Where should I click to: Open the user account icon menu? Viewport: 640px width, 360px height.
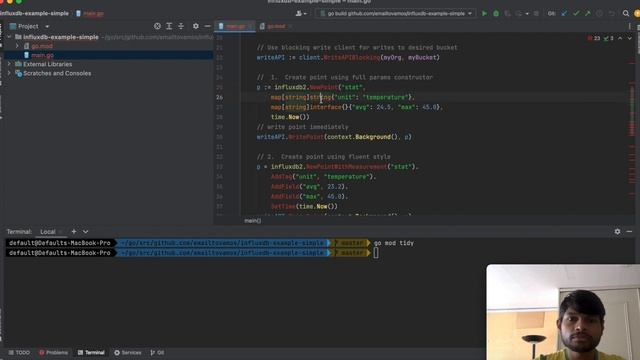pyautogui.click(x=300, y=13)
